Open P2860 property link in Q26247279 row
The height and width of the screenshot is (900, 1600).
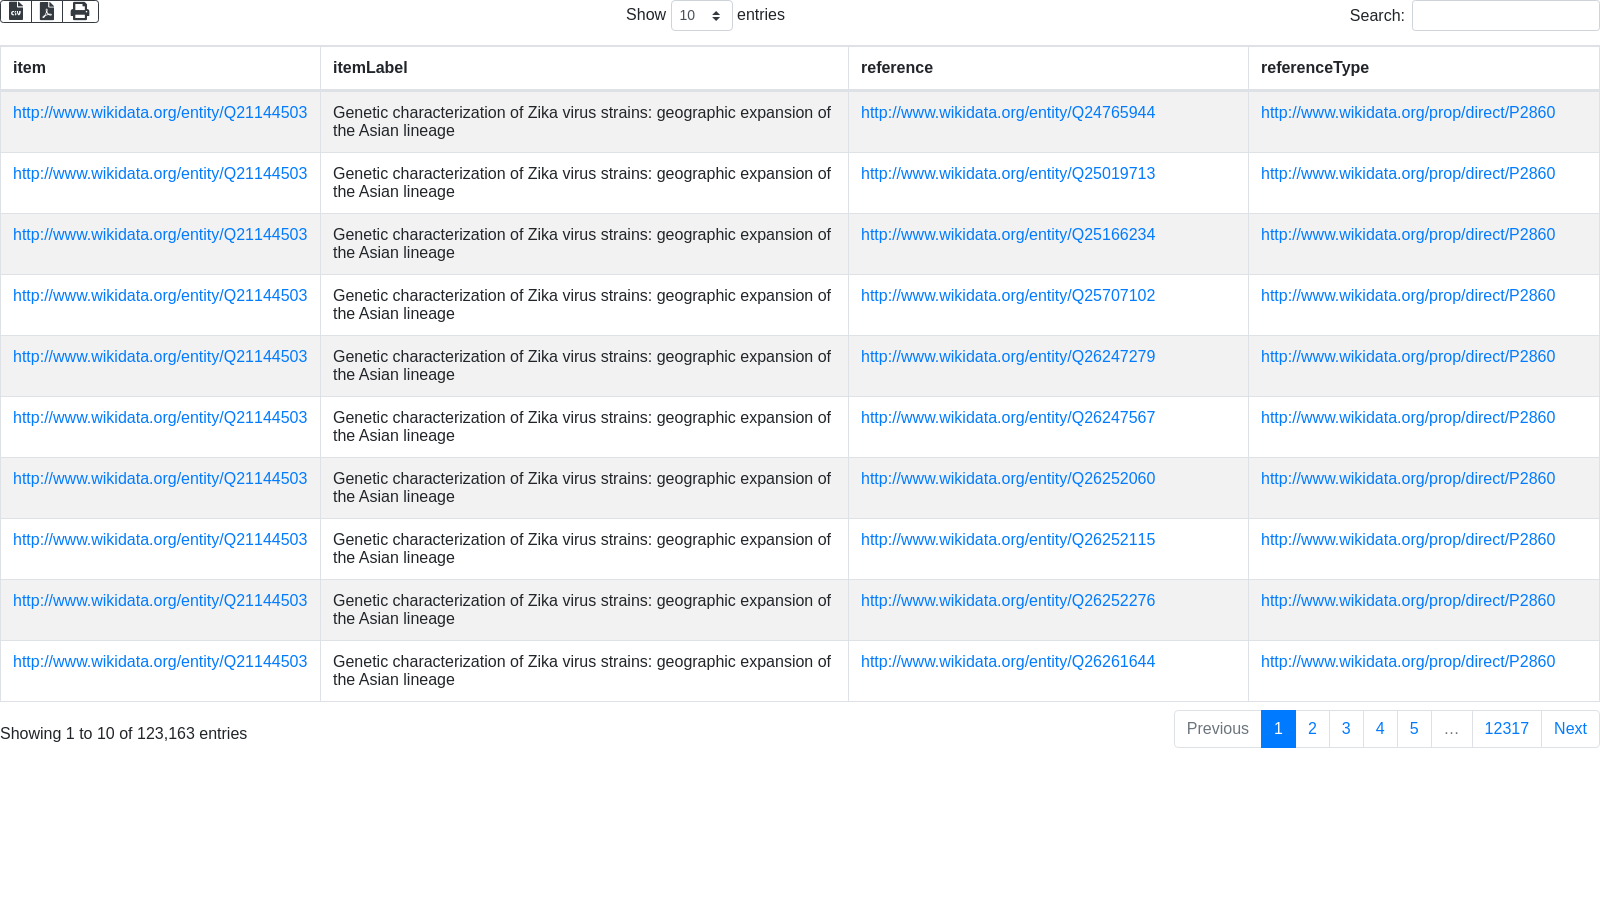tap(1407, 357)
